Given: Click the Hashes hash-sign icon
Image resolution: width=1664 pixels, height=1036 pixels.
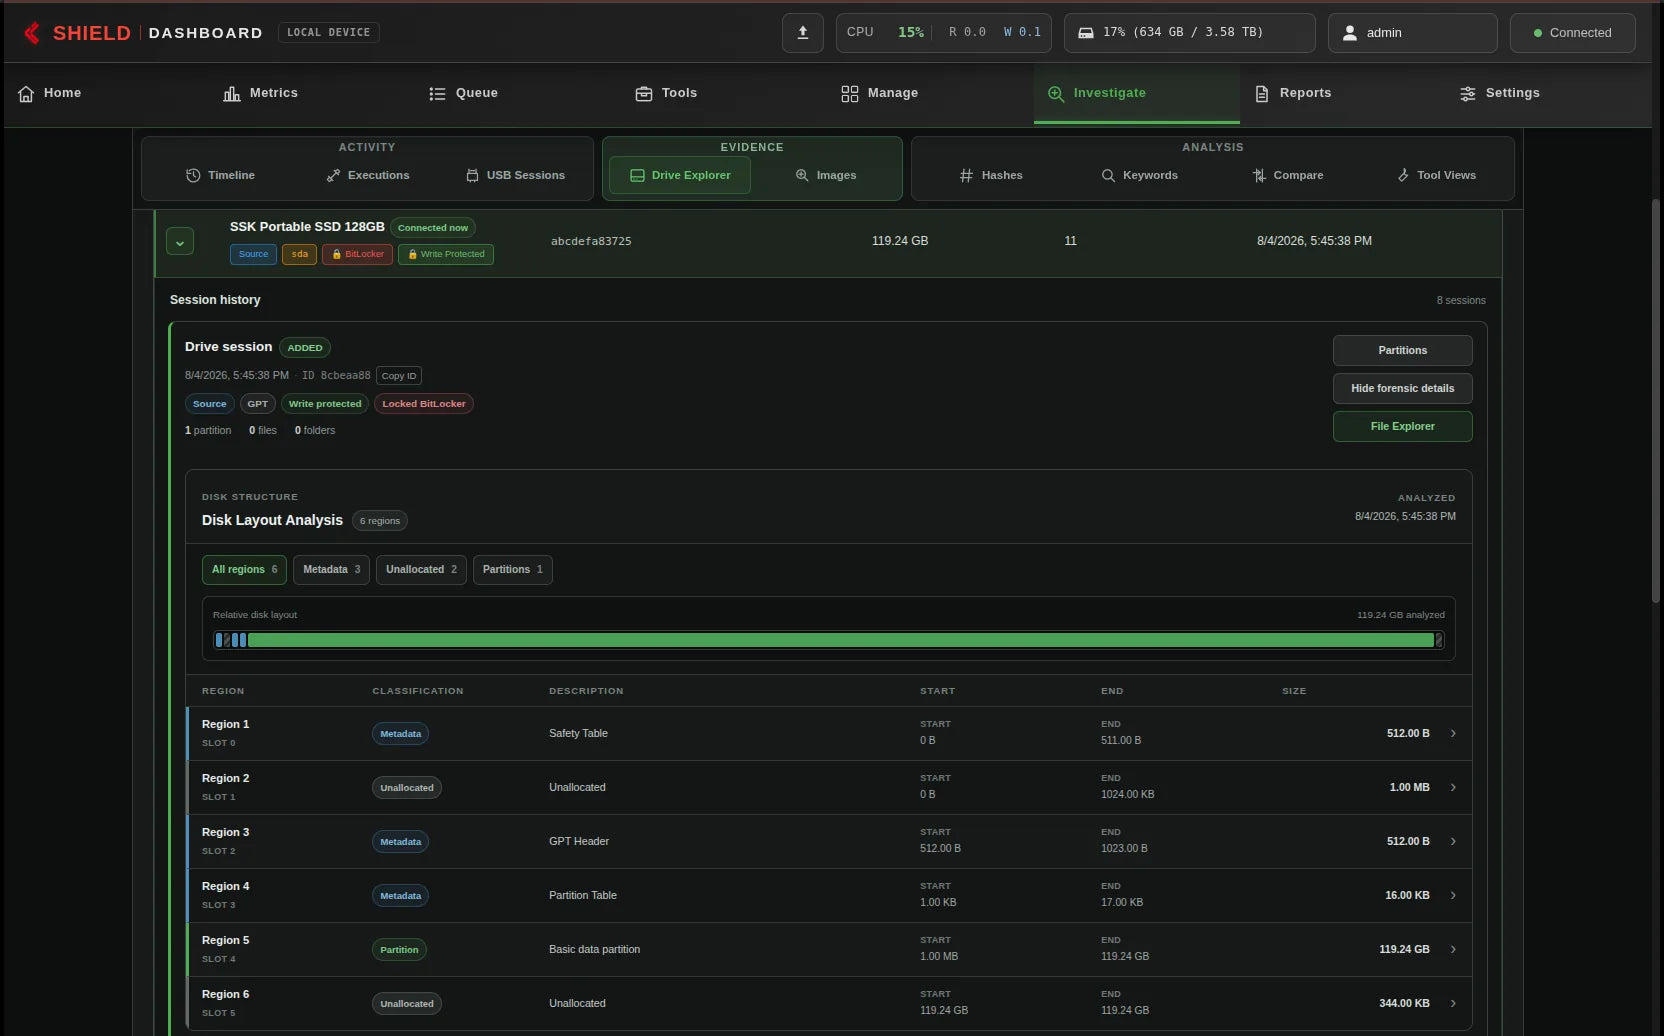Looking at the screenshot, I should 966,175.
